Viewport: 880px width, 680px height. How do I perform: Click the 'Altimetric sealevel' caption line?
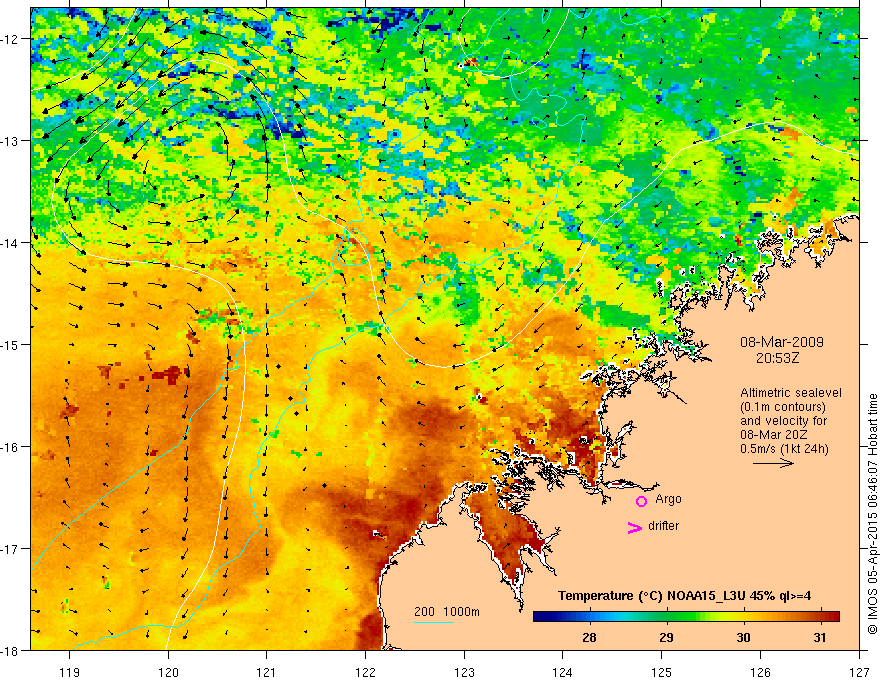click(791, 393)
